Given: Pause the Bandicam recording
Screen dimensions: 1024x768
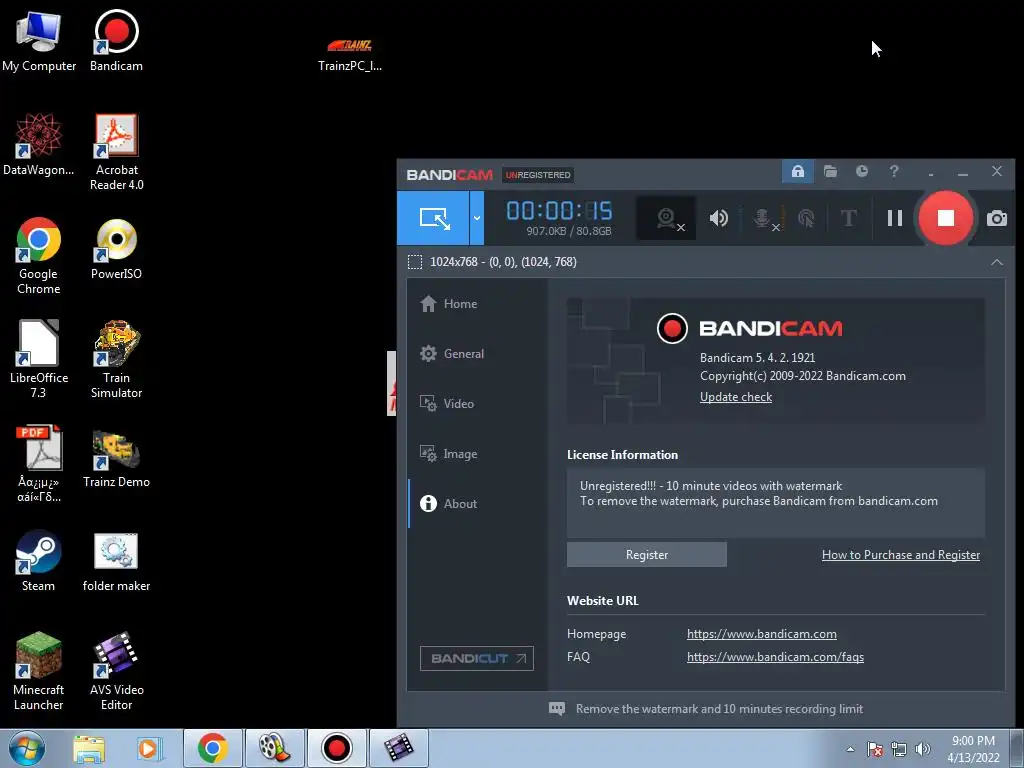Looking at the screenshot, I should tap(895, 218).
